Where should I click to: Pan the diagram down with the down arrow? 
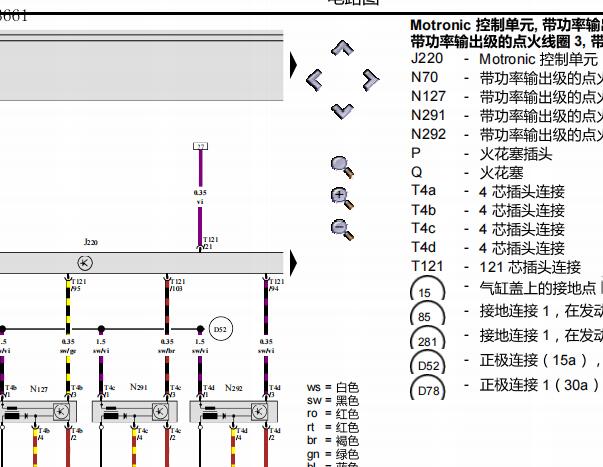(342, 112)
